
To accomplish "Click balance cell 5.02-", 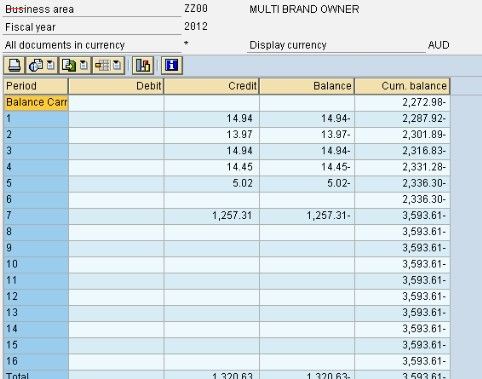I will (x=307, y=183).
